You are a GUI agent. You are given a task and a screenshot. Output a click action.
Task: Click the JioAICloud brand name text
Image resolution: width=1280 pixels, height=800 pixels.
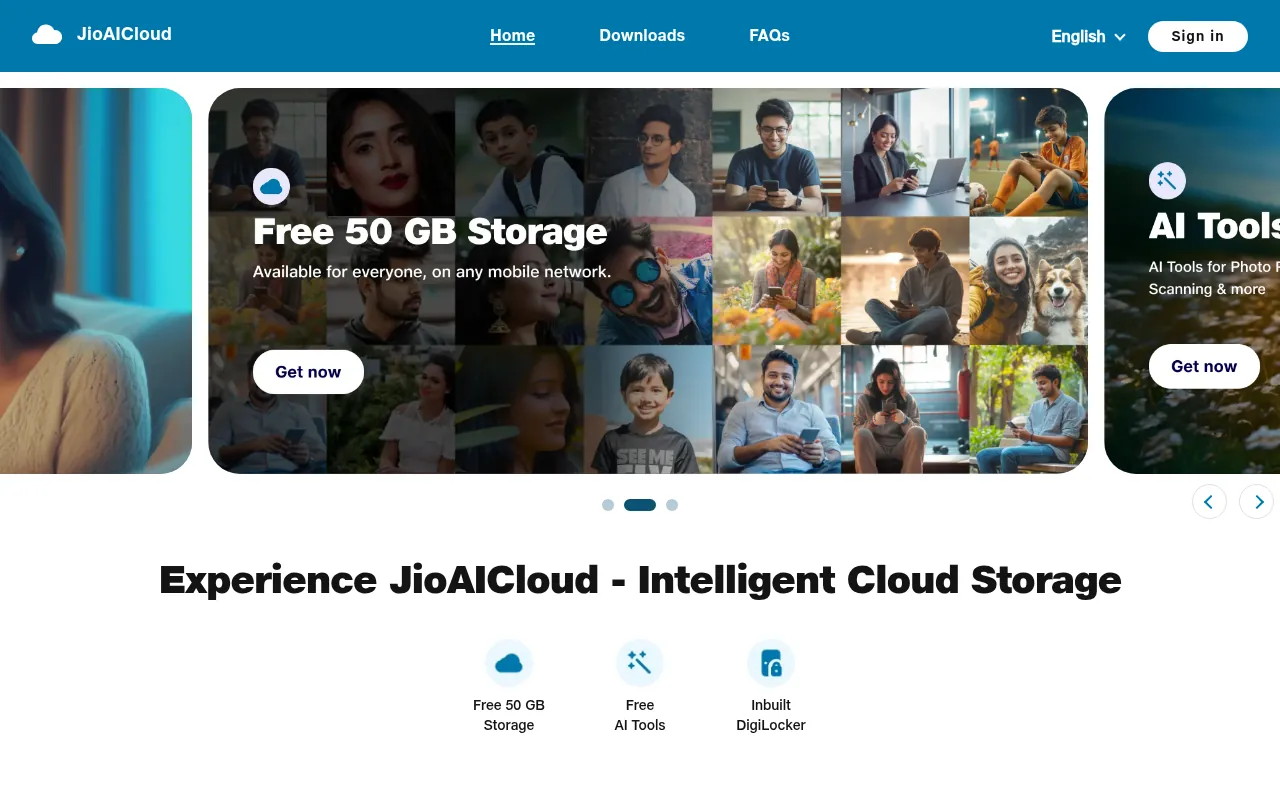[124, 34]
